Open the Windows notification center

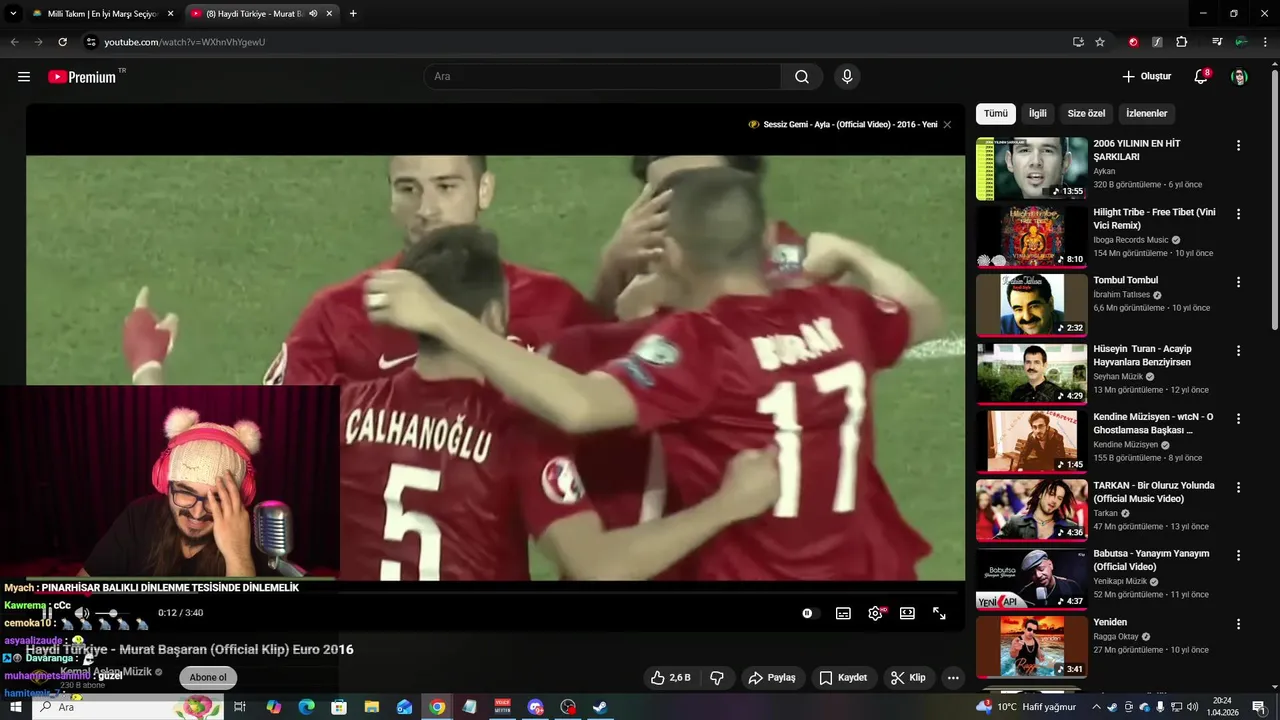coord(1259,707)
